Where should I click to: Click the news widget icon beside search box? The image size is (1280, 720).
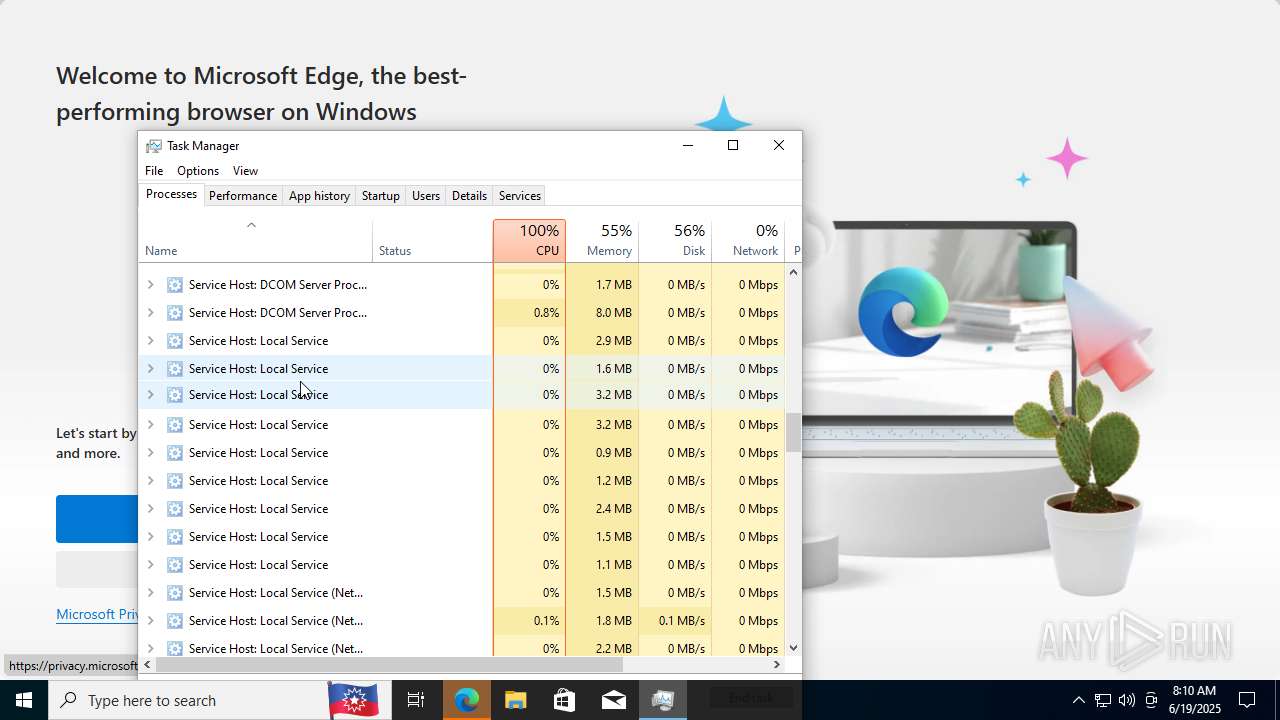[x=353, y=700]
